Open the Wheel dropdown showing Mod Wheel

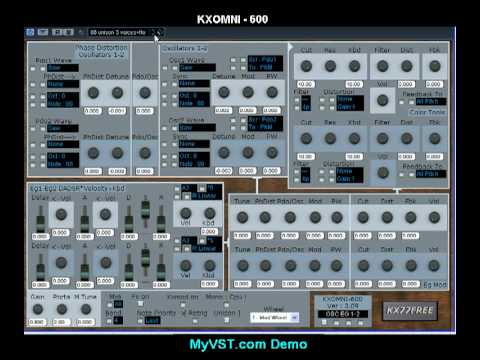(275, 318)
